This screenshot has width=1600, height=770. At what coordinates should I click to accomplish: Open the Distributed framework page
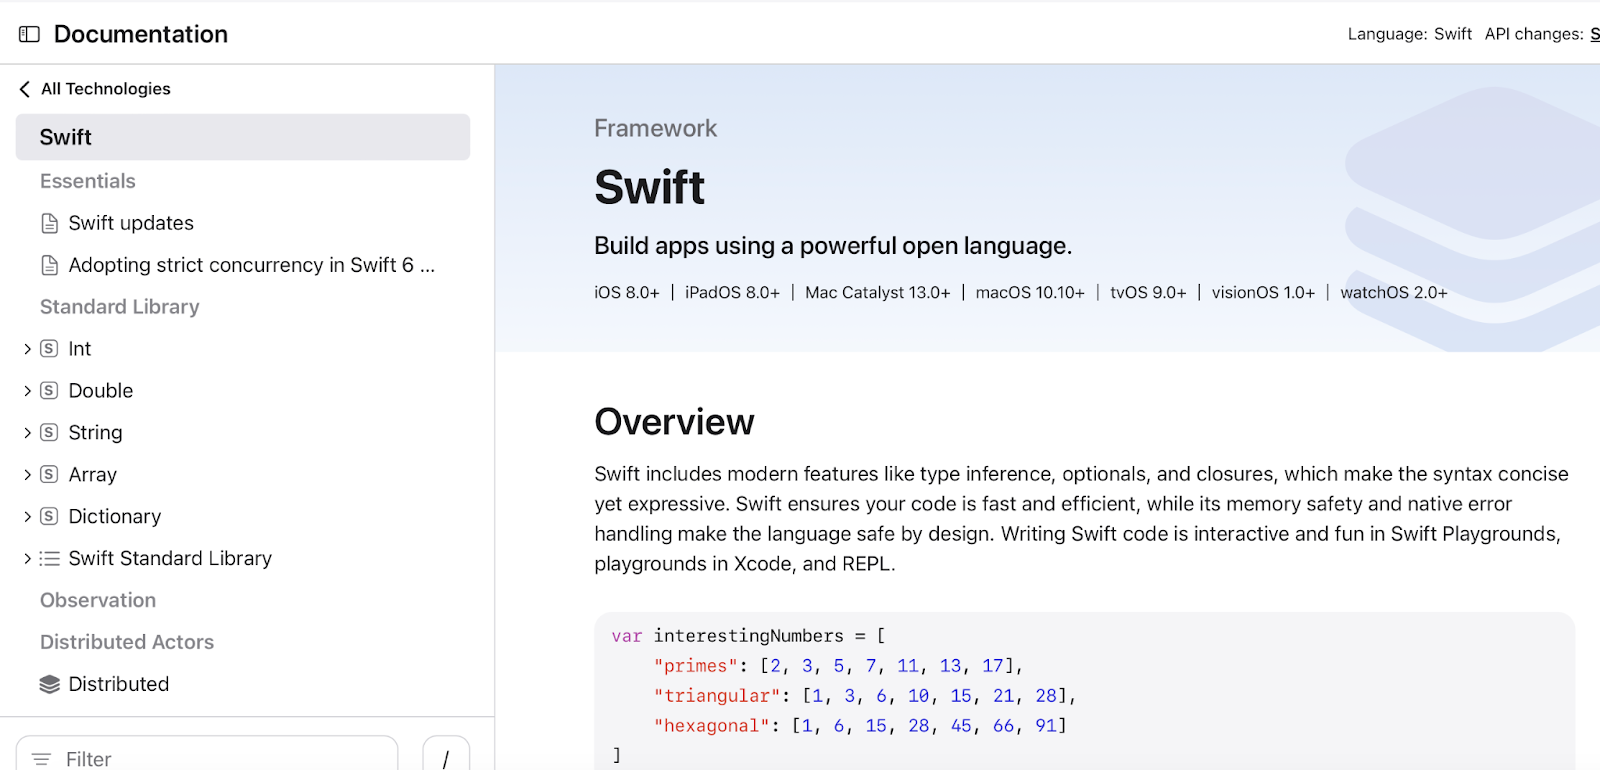pos(119,685)
